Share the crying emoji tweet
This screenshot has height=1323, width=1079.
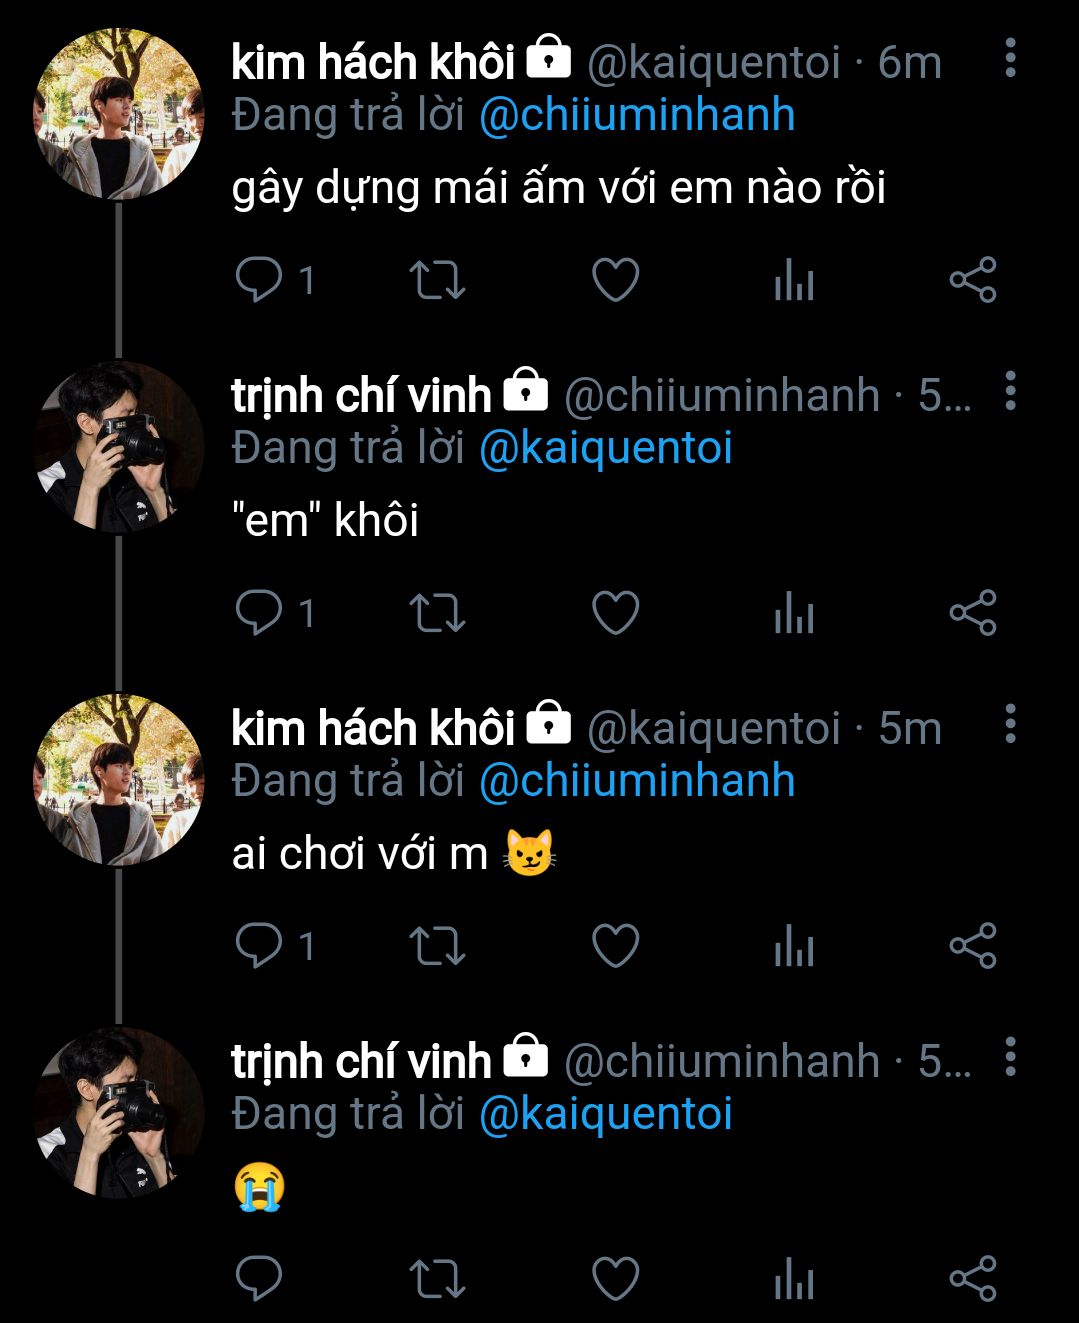point(972,1279)
